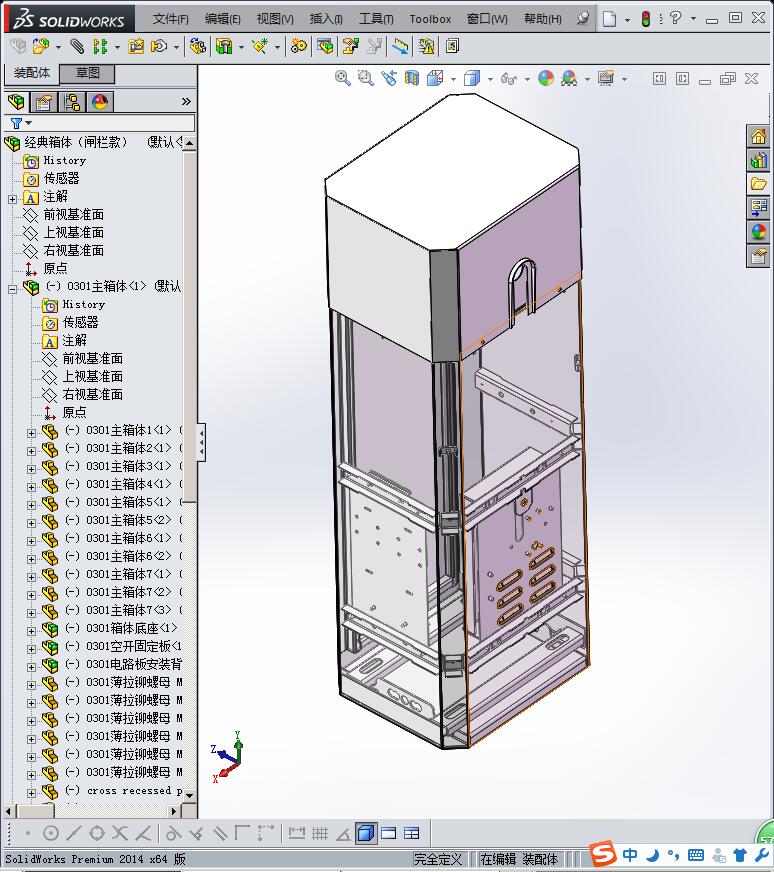Click the Apply Scene icon
Screen dimensions: 774x872
(569, 78)
